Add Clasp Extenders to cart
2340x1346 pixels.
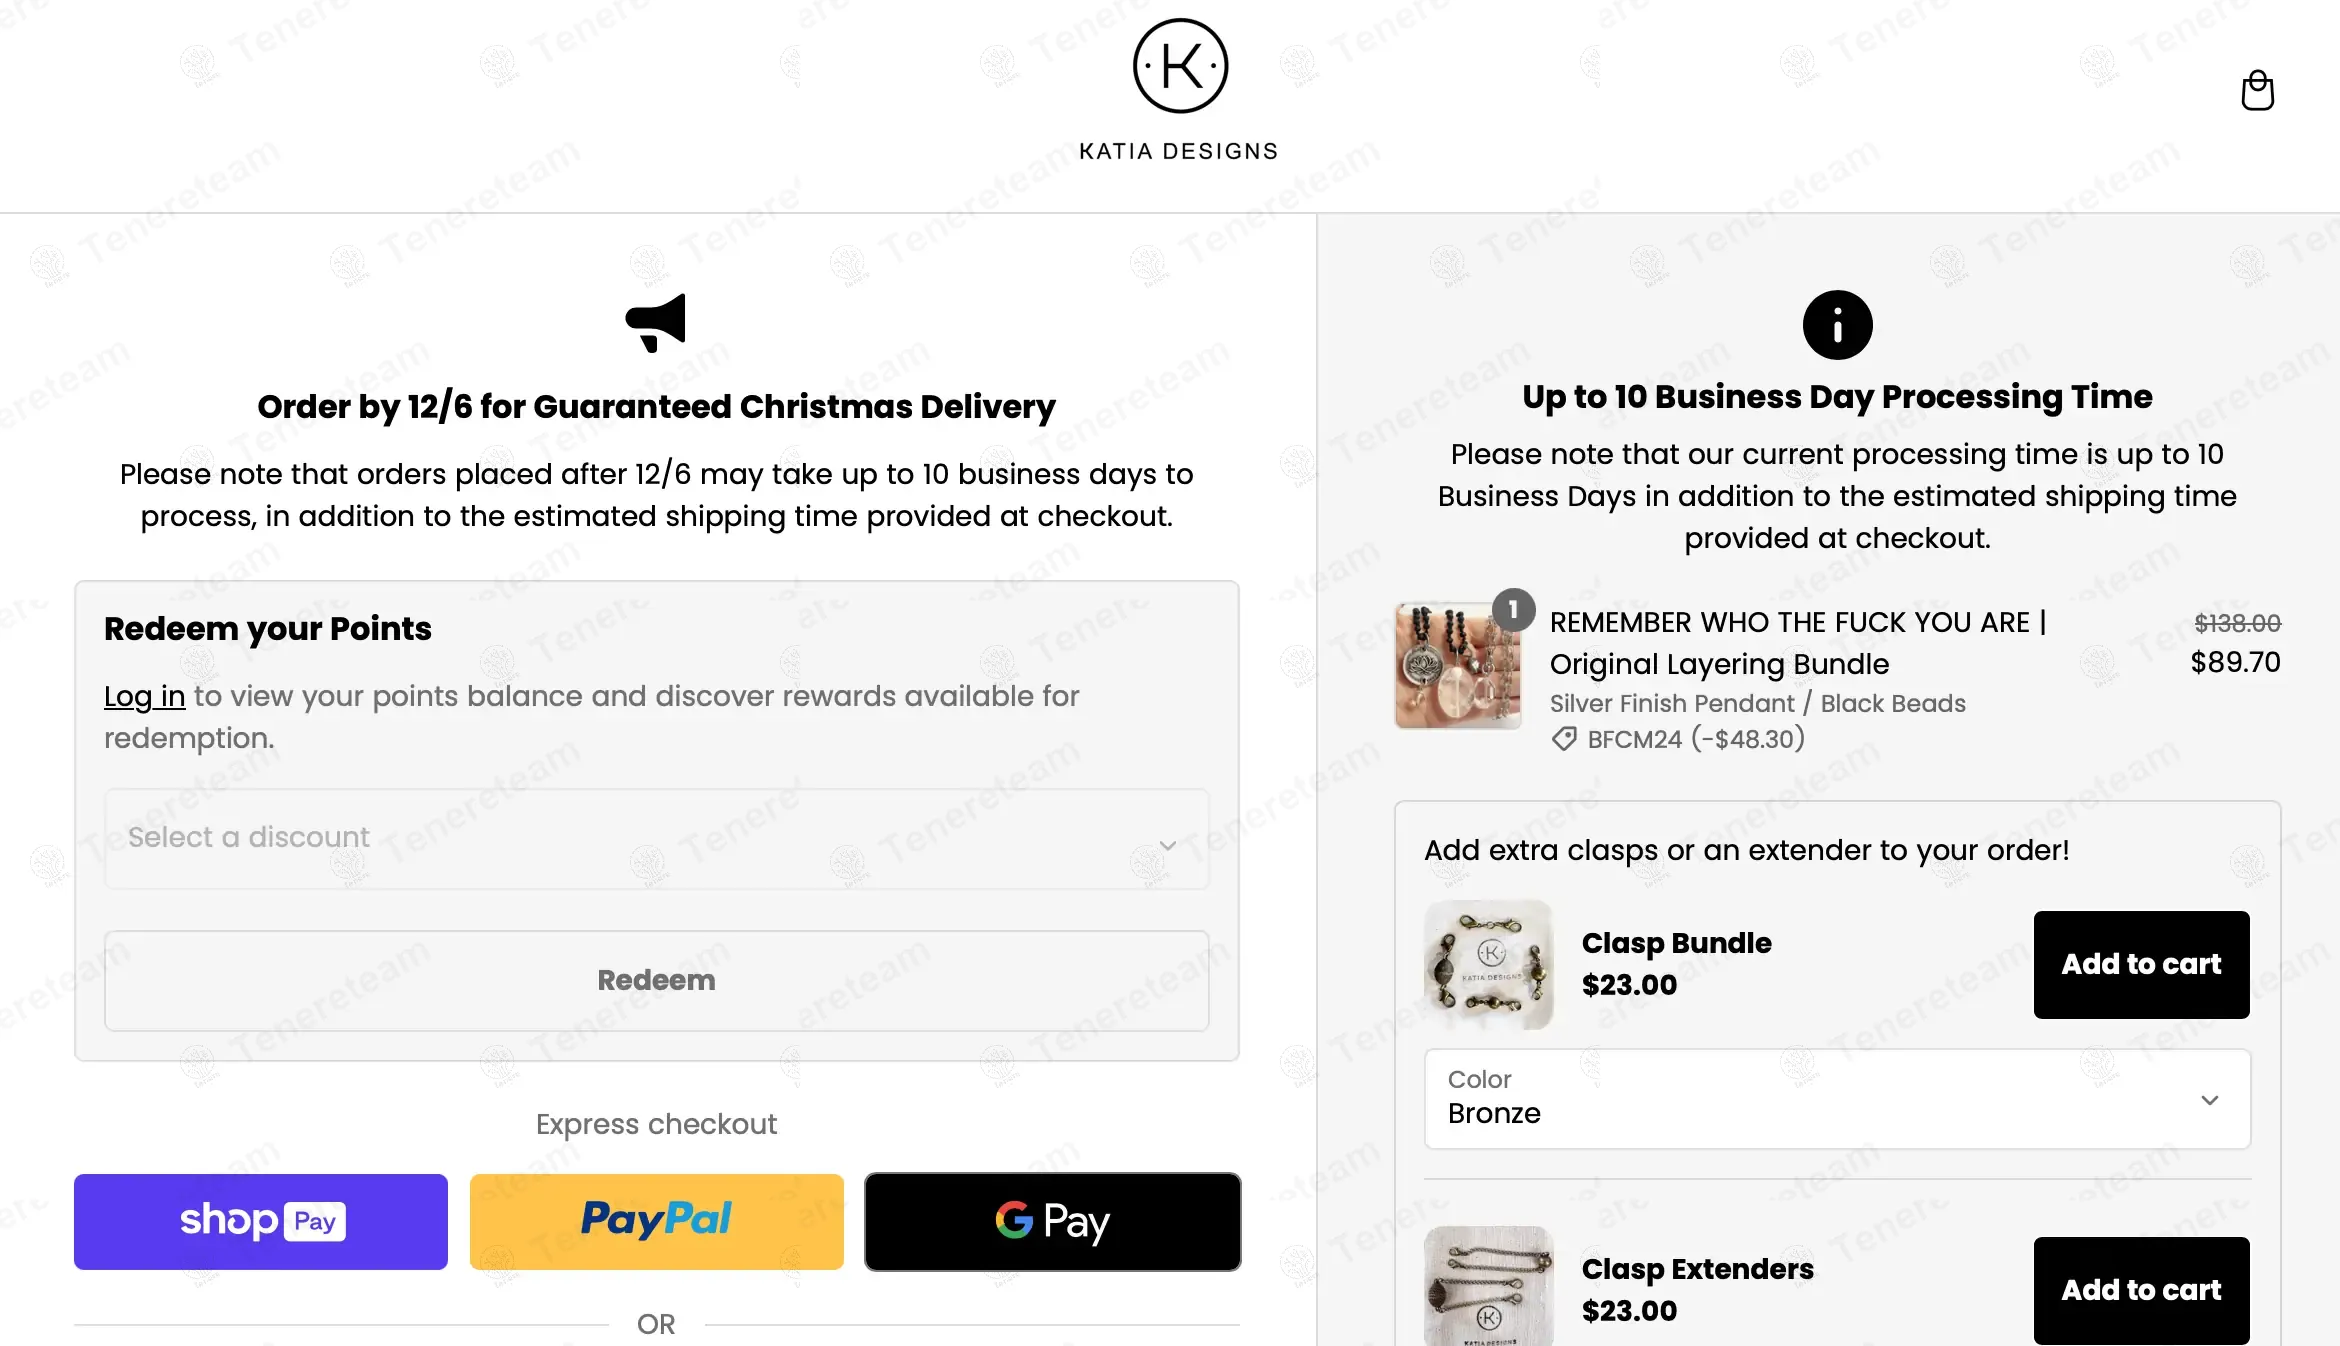click(x=2141, y=1290)
